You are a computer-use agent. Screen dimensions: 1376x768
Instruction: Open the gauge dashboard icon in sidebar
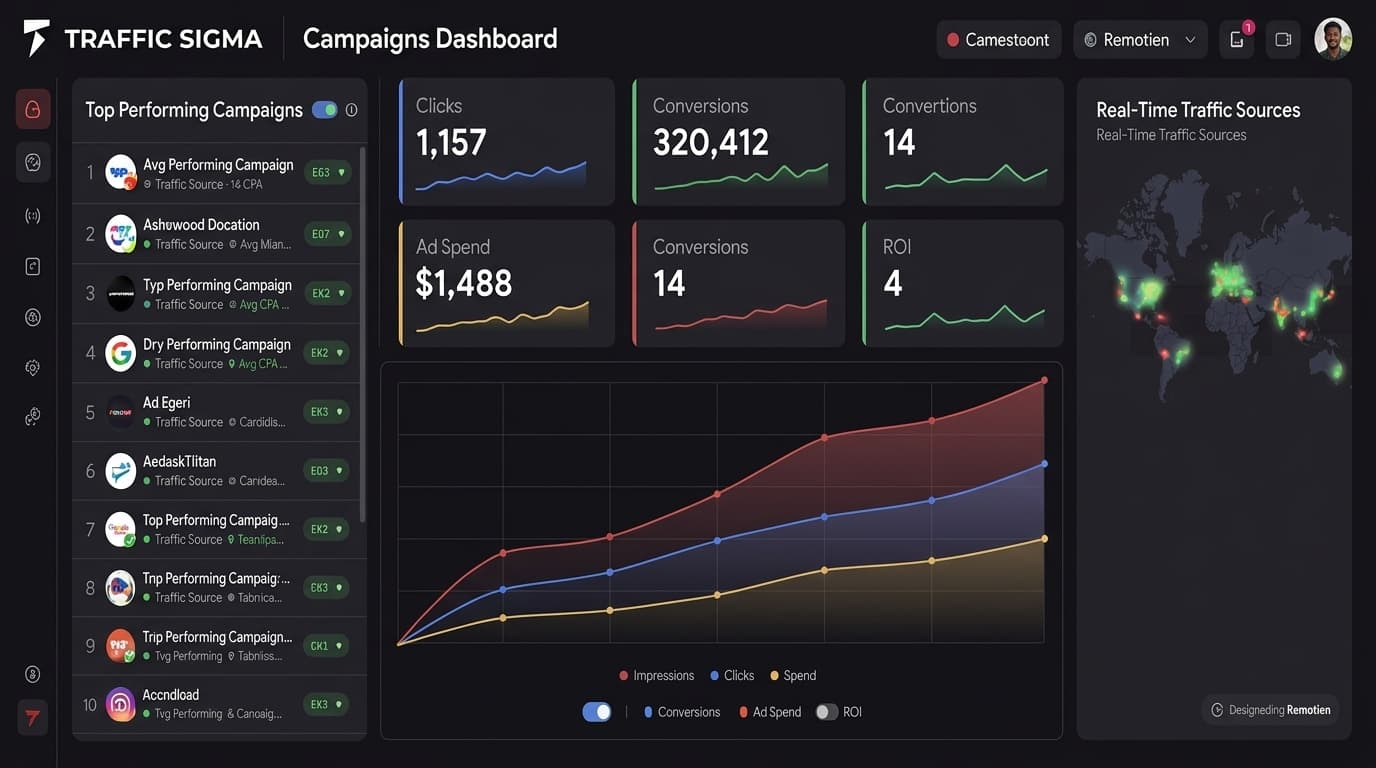coord(33,162)
